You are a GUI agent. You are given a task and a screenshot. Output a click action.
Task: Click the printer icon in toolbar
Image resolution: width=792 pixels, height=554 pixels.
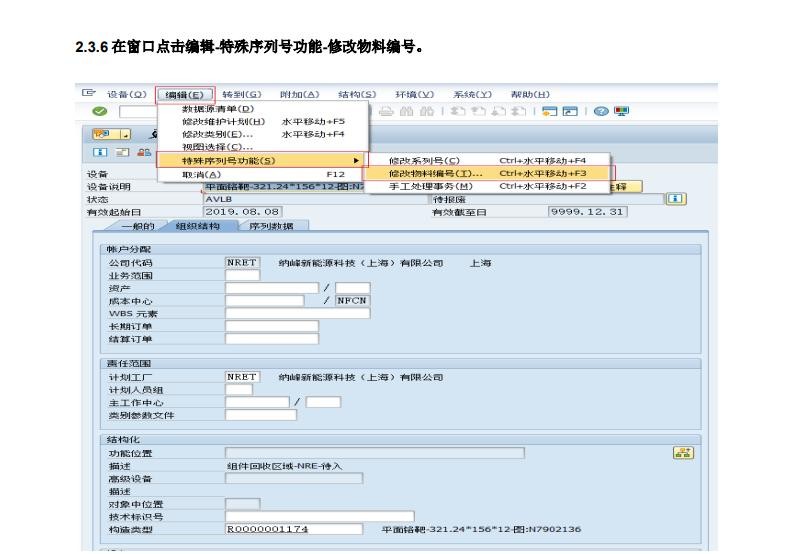pos(387,115)
